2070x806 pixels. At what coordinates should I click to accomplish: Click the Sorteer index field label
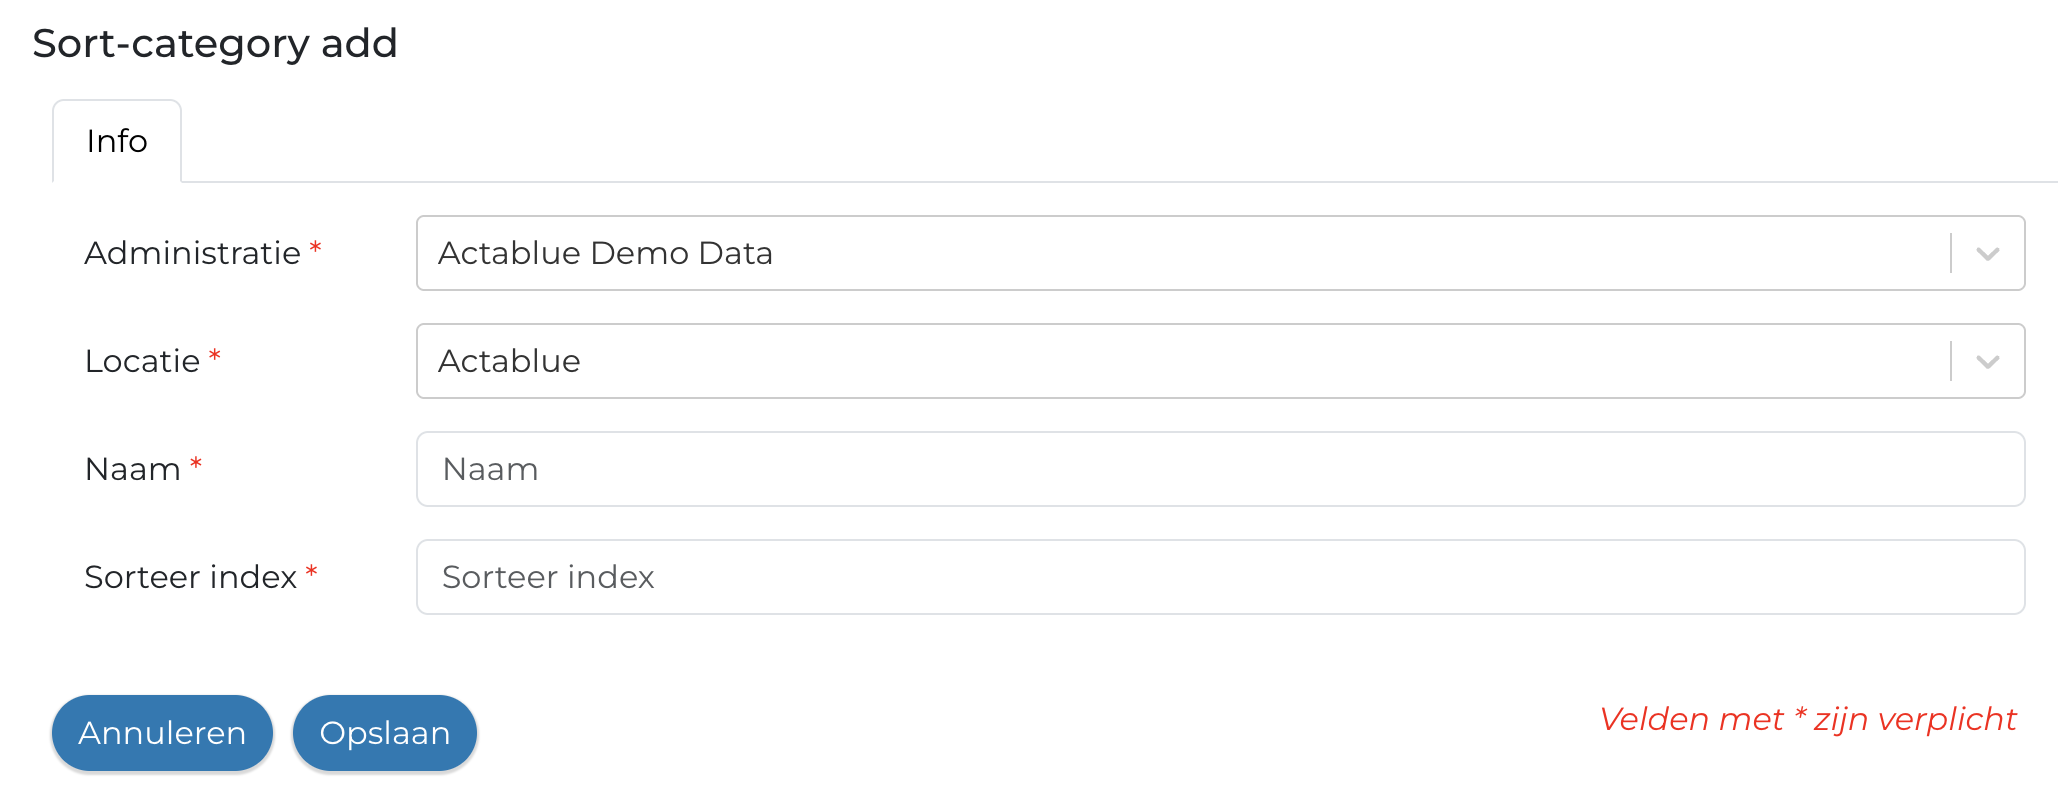(190, 577)
